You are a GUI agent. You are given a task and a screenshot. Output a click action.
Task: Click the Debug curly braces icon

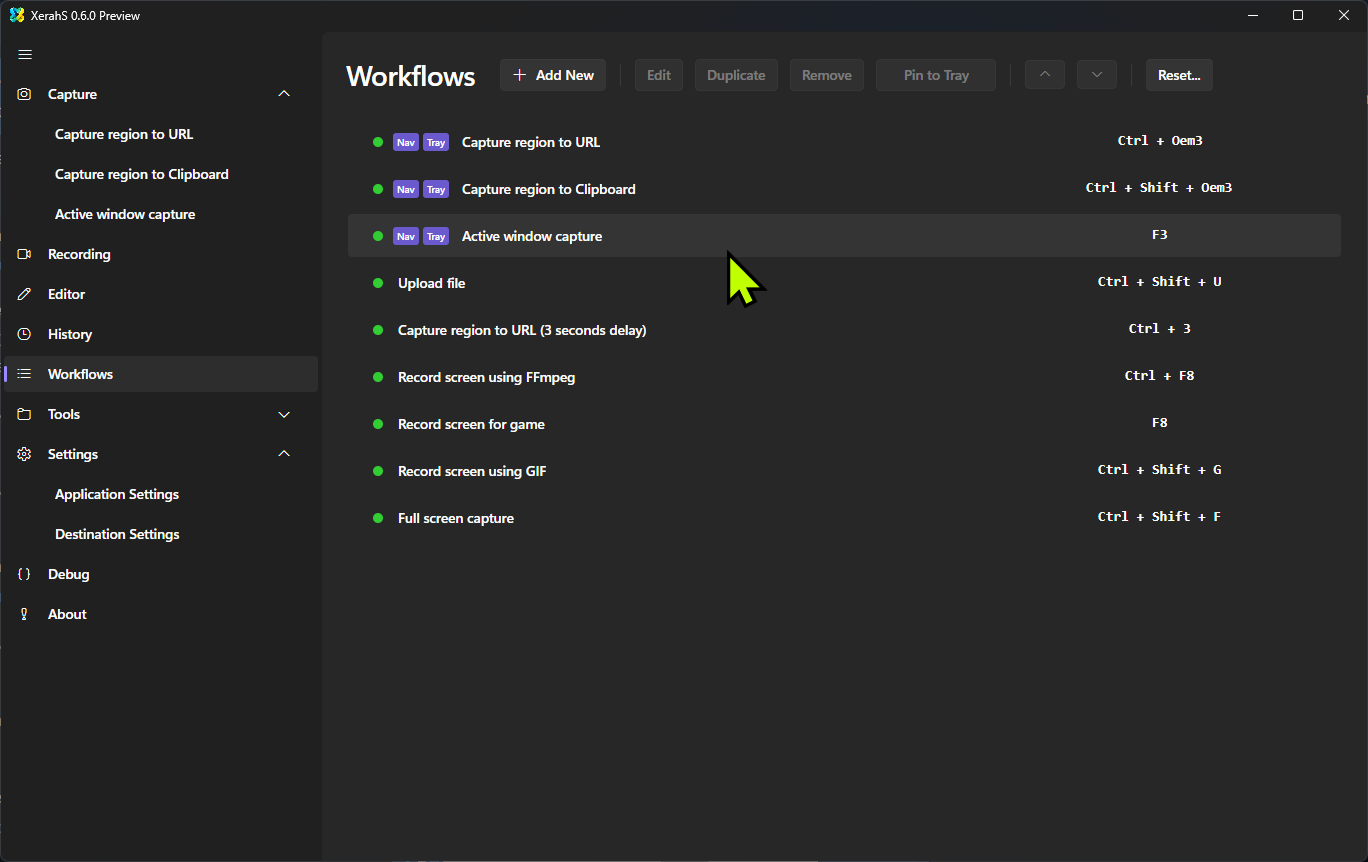pyautogui.click(x=25, y=574)
